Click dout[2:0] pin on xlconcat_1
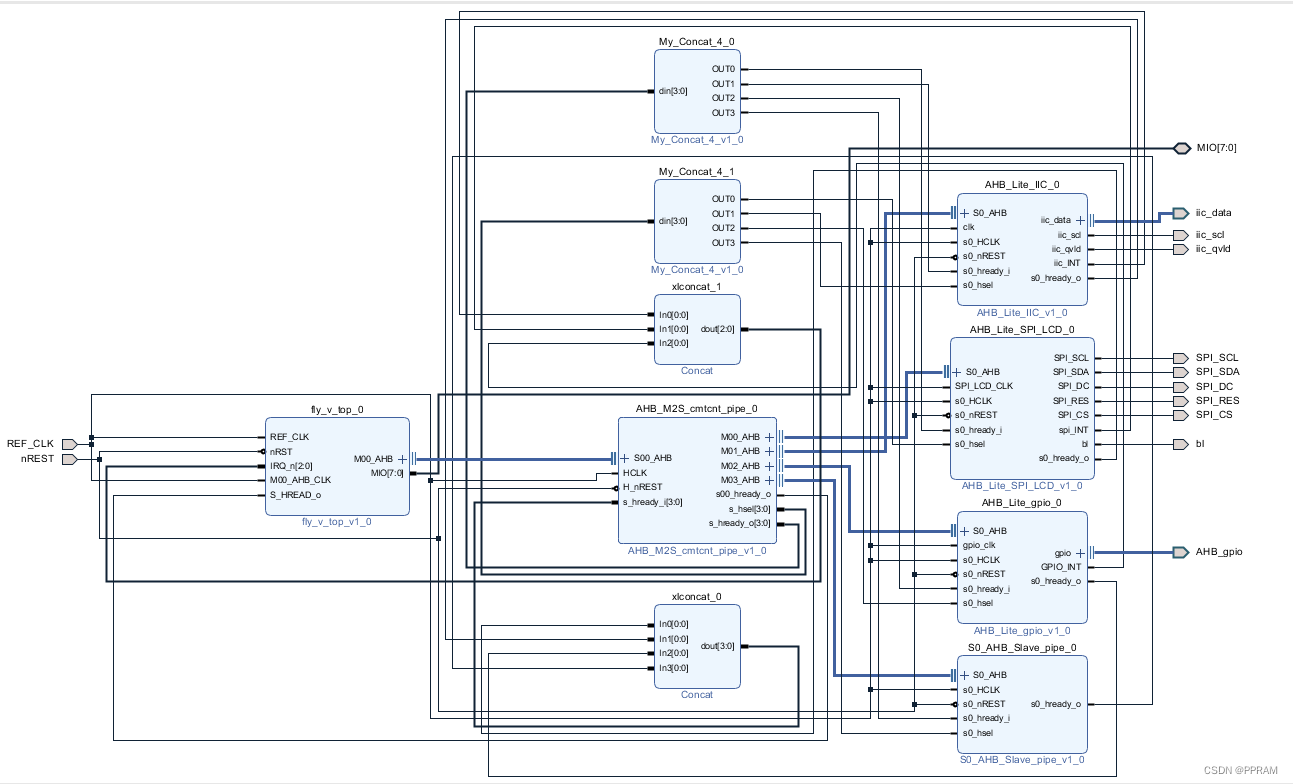Screen dimensions: 1293x784 pyautogui.click(x=718, y=329)
